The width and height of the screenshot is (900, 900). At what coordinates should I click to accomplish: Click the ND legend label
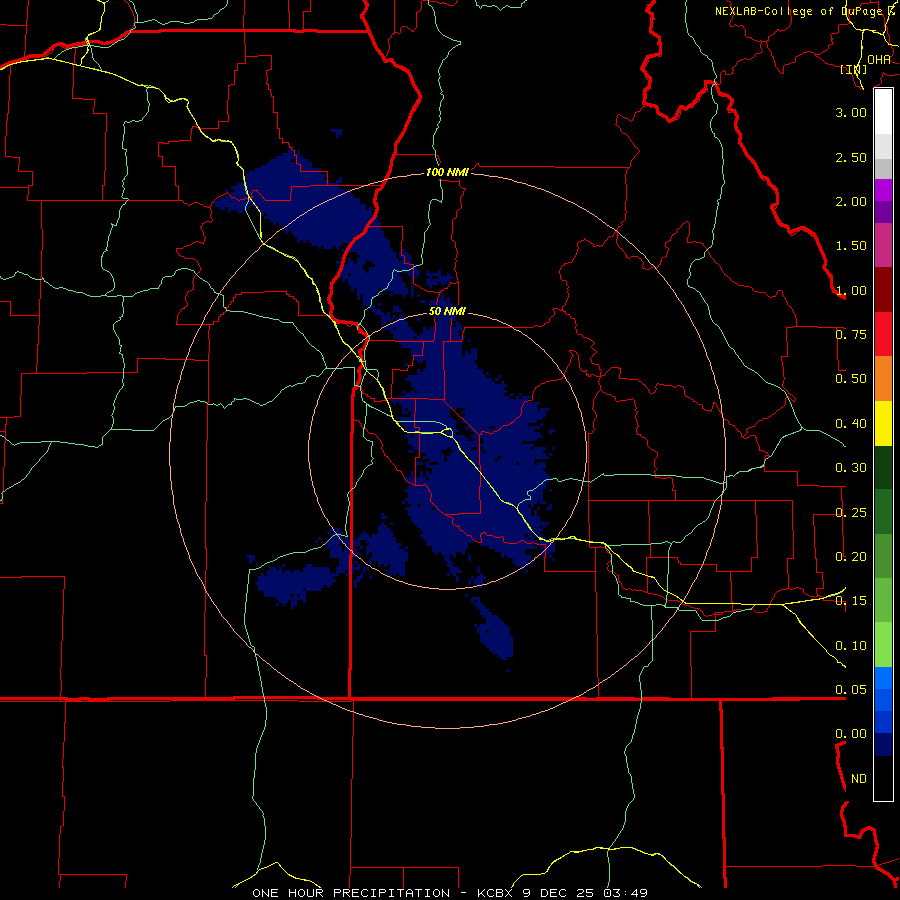(x=859, y=779)
